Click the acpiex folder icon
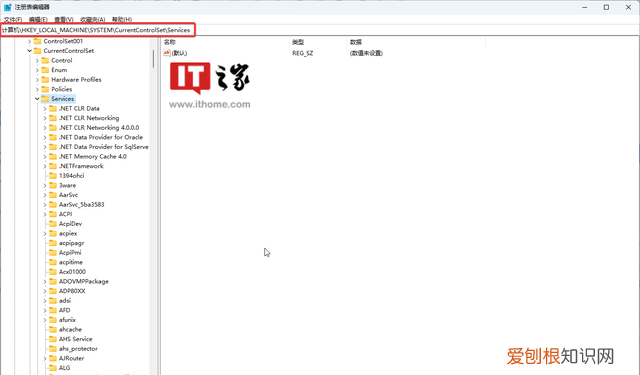This screenshot has width=640, height=375. (53, 233)
